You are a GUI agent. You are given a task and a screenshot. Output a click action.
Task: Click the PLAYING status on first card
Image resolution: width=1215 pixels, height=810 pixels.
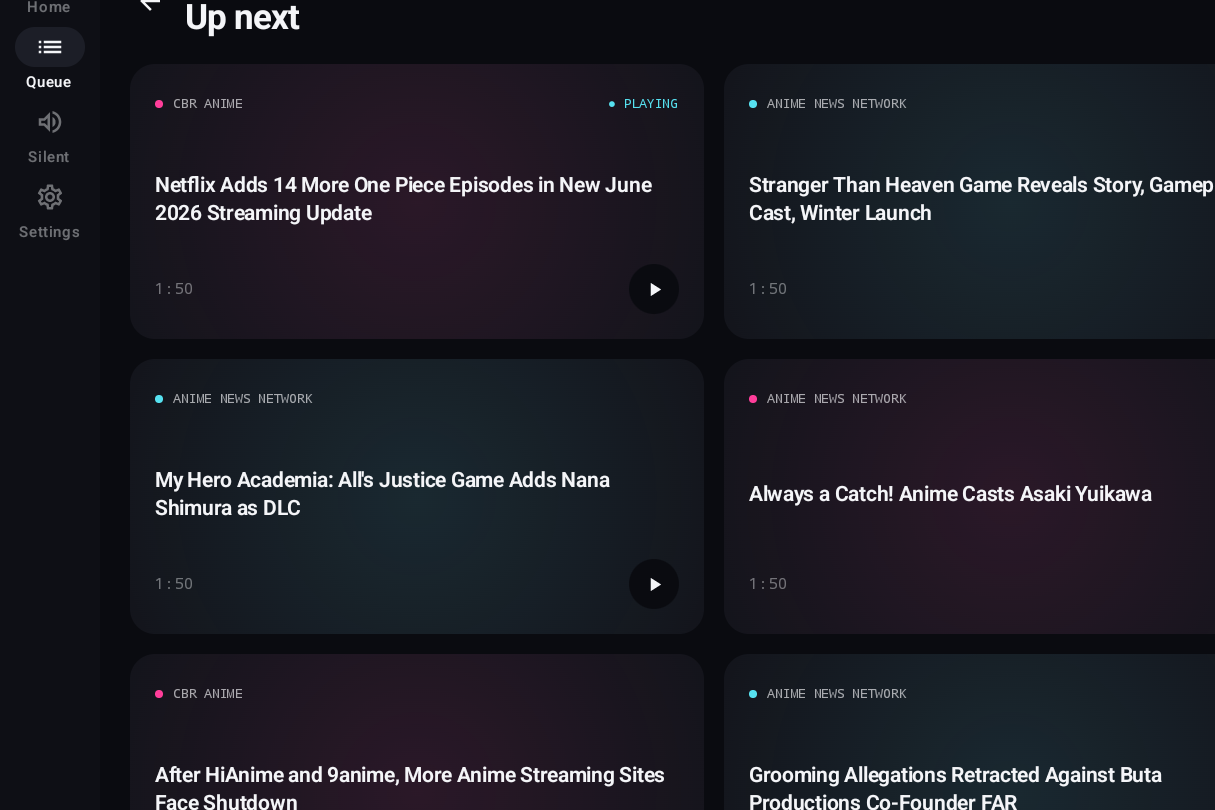click(x=643, y=104)
